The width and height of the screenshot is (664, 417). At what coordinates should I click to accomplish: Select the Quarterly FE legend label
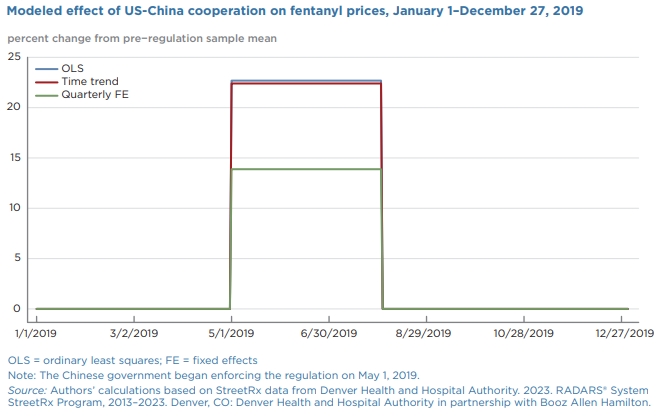pyautogui.click(x=95, y=95)
